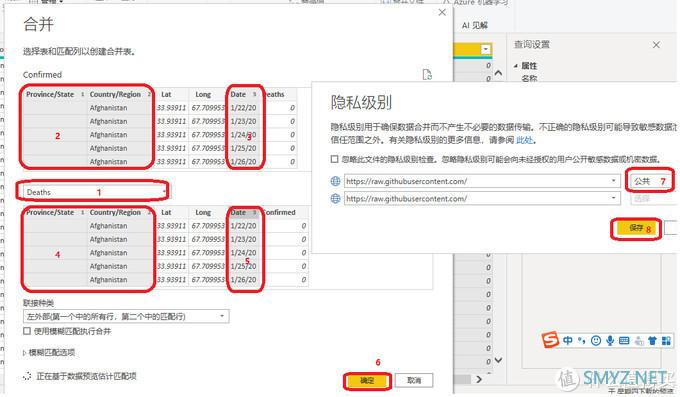680x397 pixels.
Task: Click 保存 in the privacy levels dialog
Action: 636,228
